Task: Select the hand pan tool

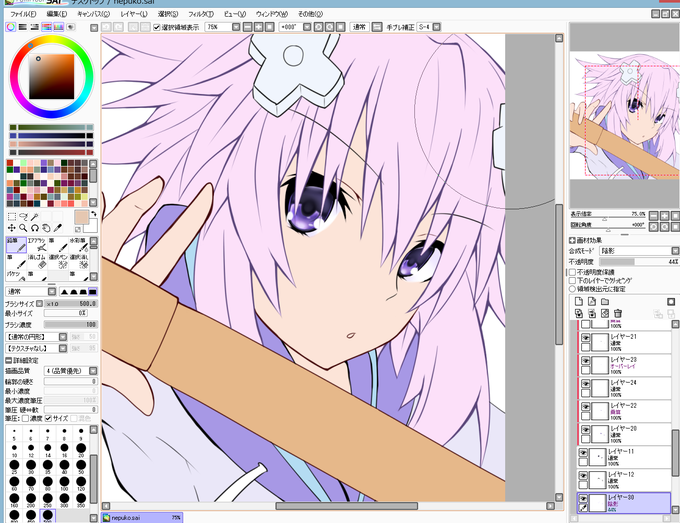Action: click(x=46, y=228)
